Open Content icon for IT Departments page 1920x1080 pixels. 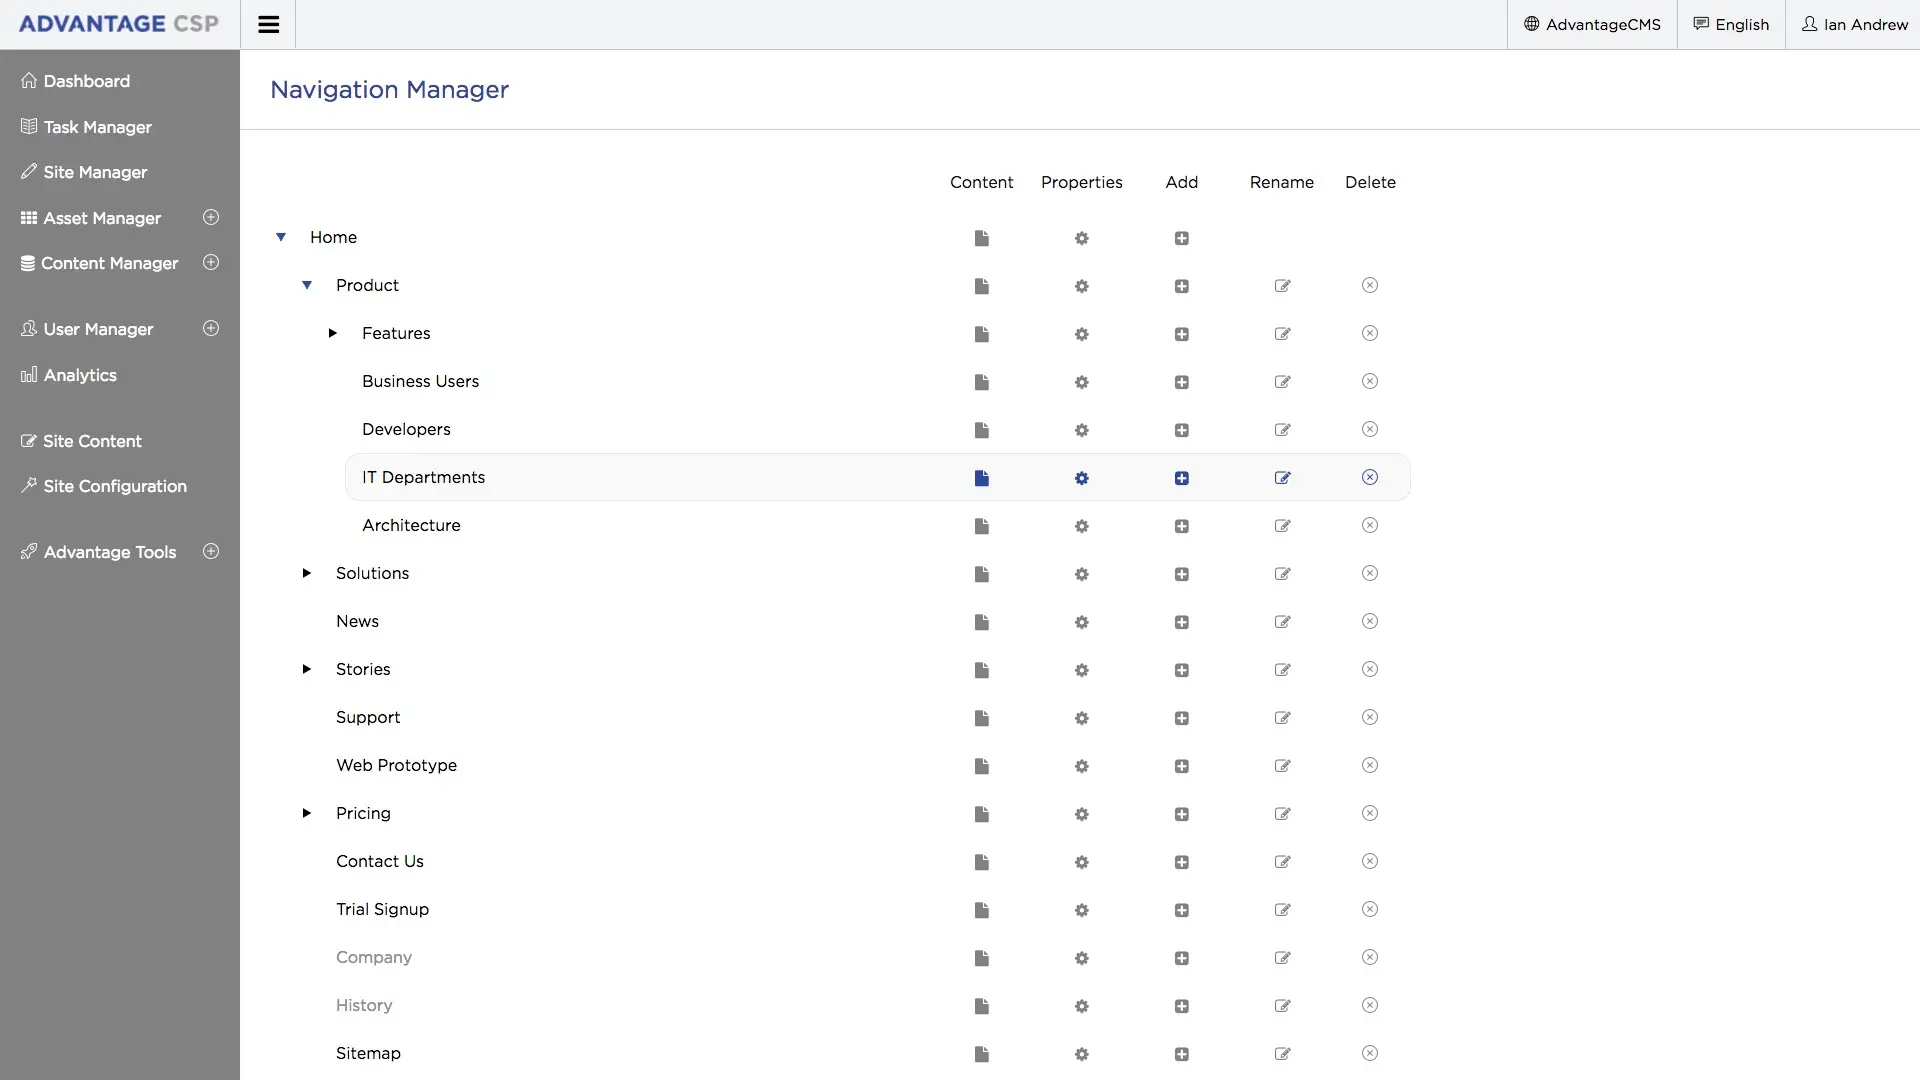pyautogui.click(x=981, y=478)
